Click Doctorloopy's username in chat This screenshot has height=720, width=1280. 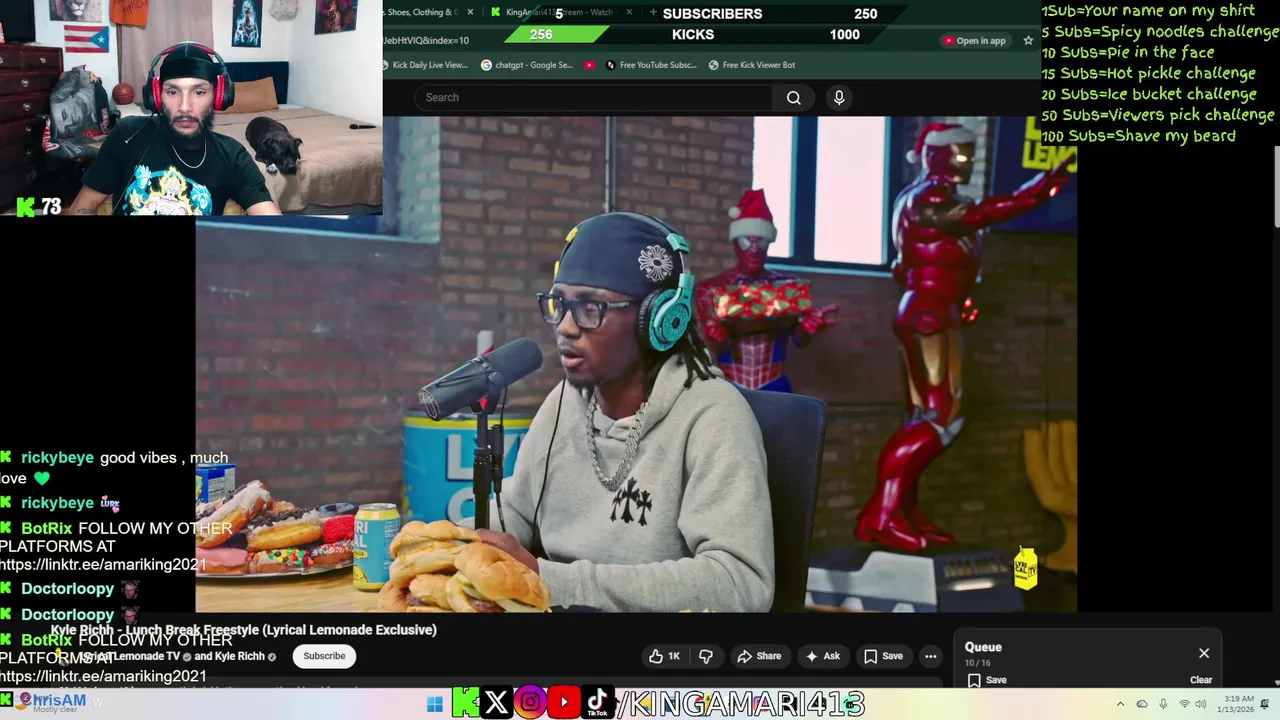(67, 589)
